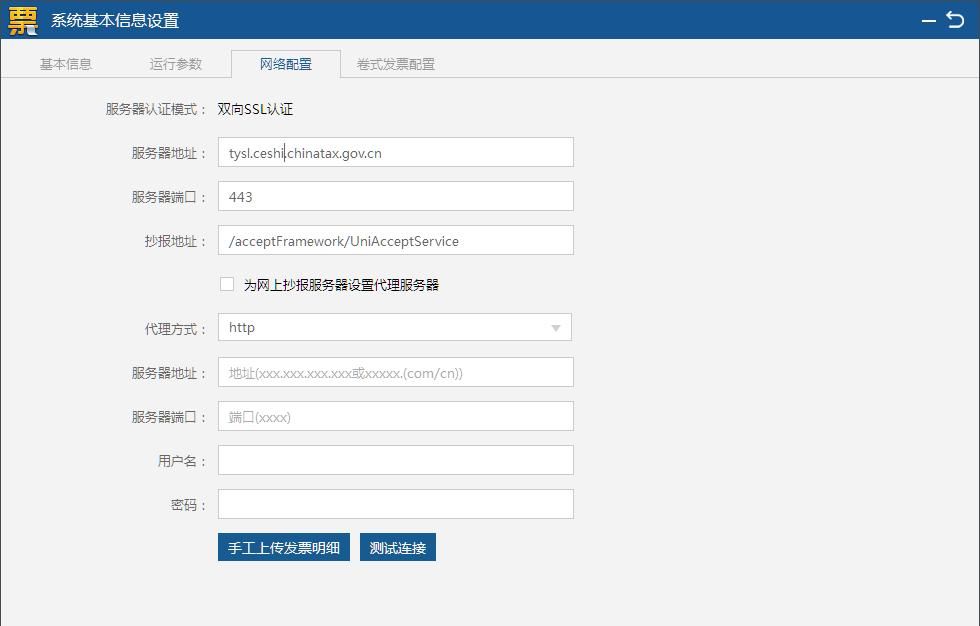Image resolution: width=980 pixels, height=626 pixels.
Task: Click the proxy 服务器端口 field with 端口(xxxx) placeholder
Action: coord(394,416)
